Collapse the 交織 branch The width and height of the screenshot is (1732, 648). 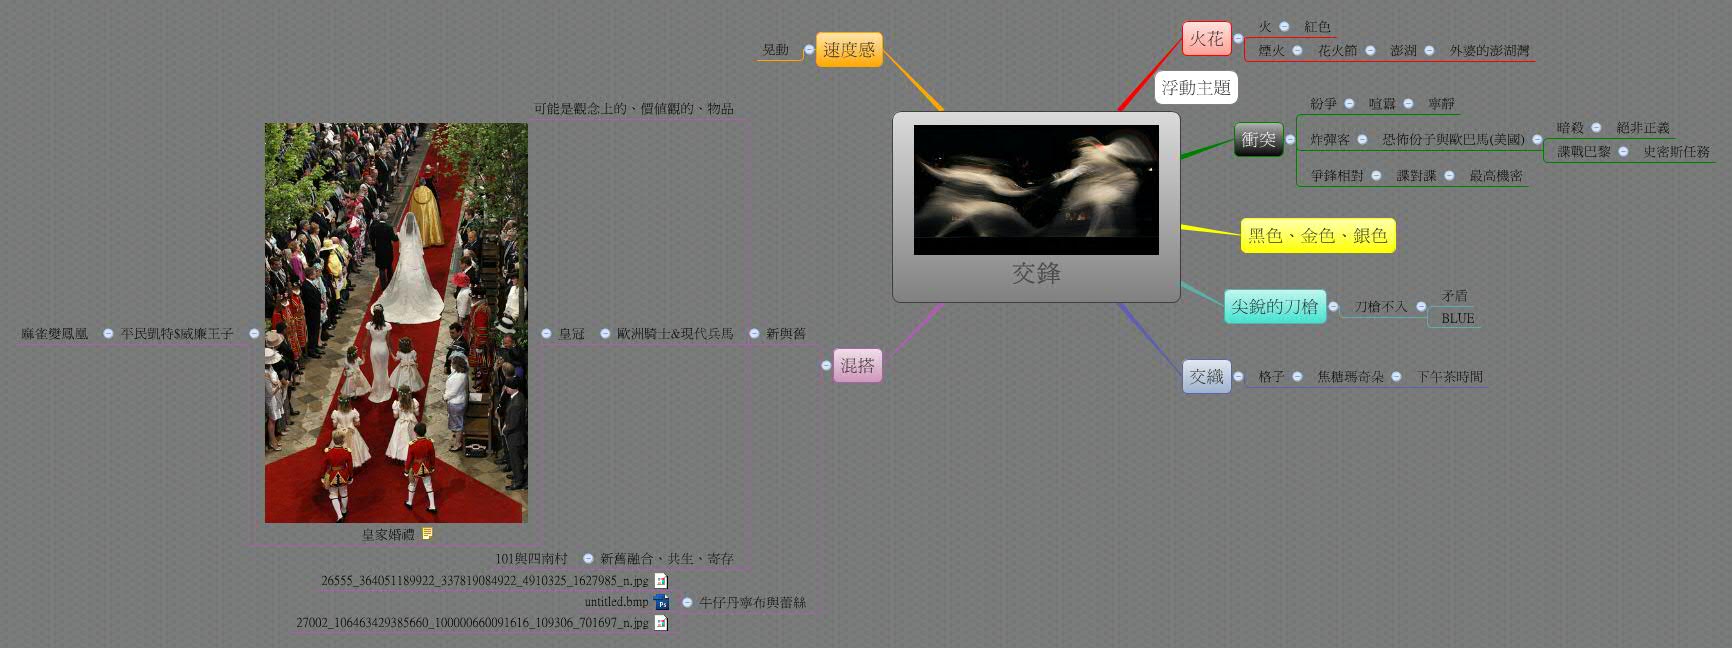[x=1238, y=376]
